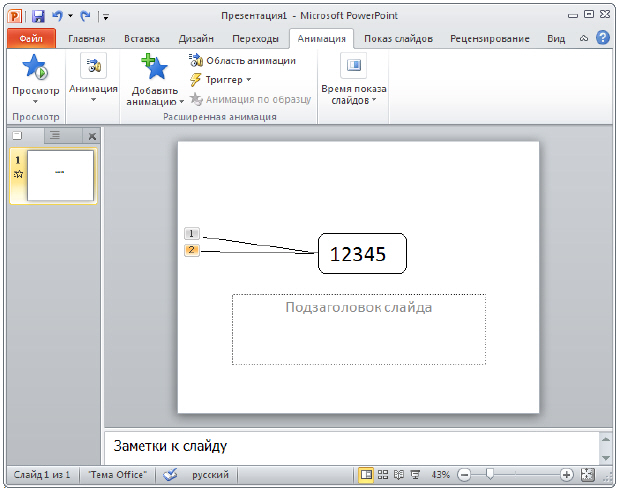The width and height of the screenshot is (620, 491).
Task: Select animation marker 2 on the slide
Action: [192, 250]
